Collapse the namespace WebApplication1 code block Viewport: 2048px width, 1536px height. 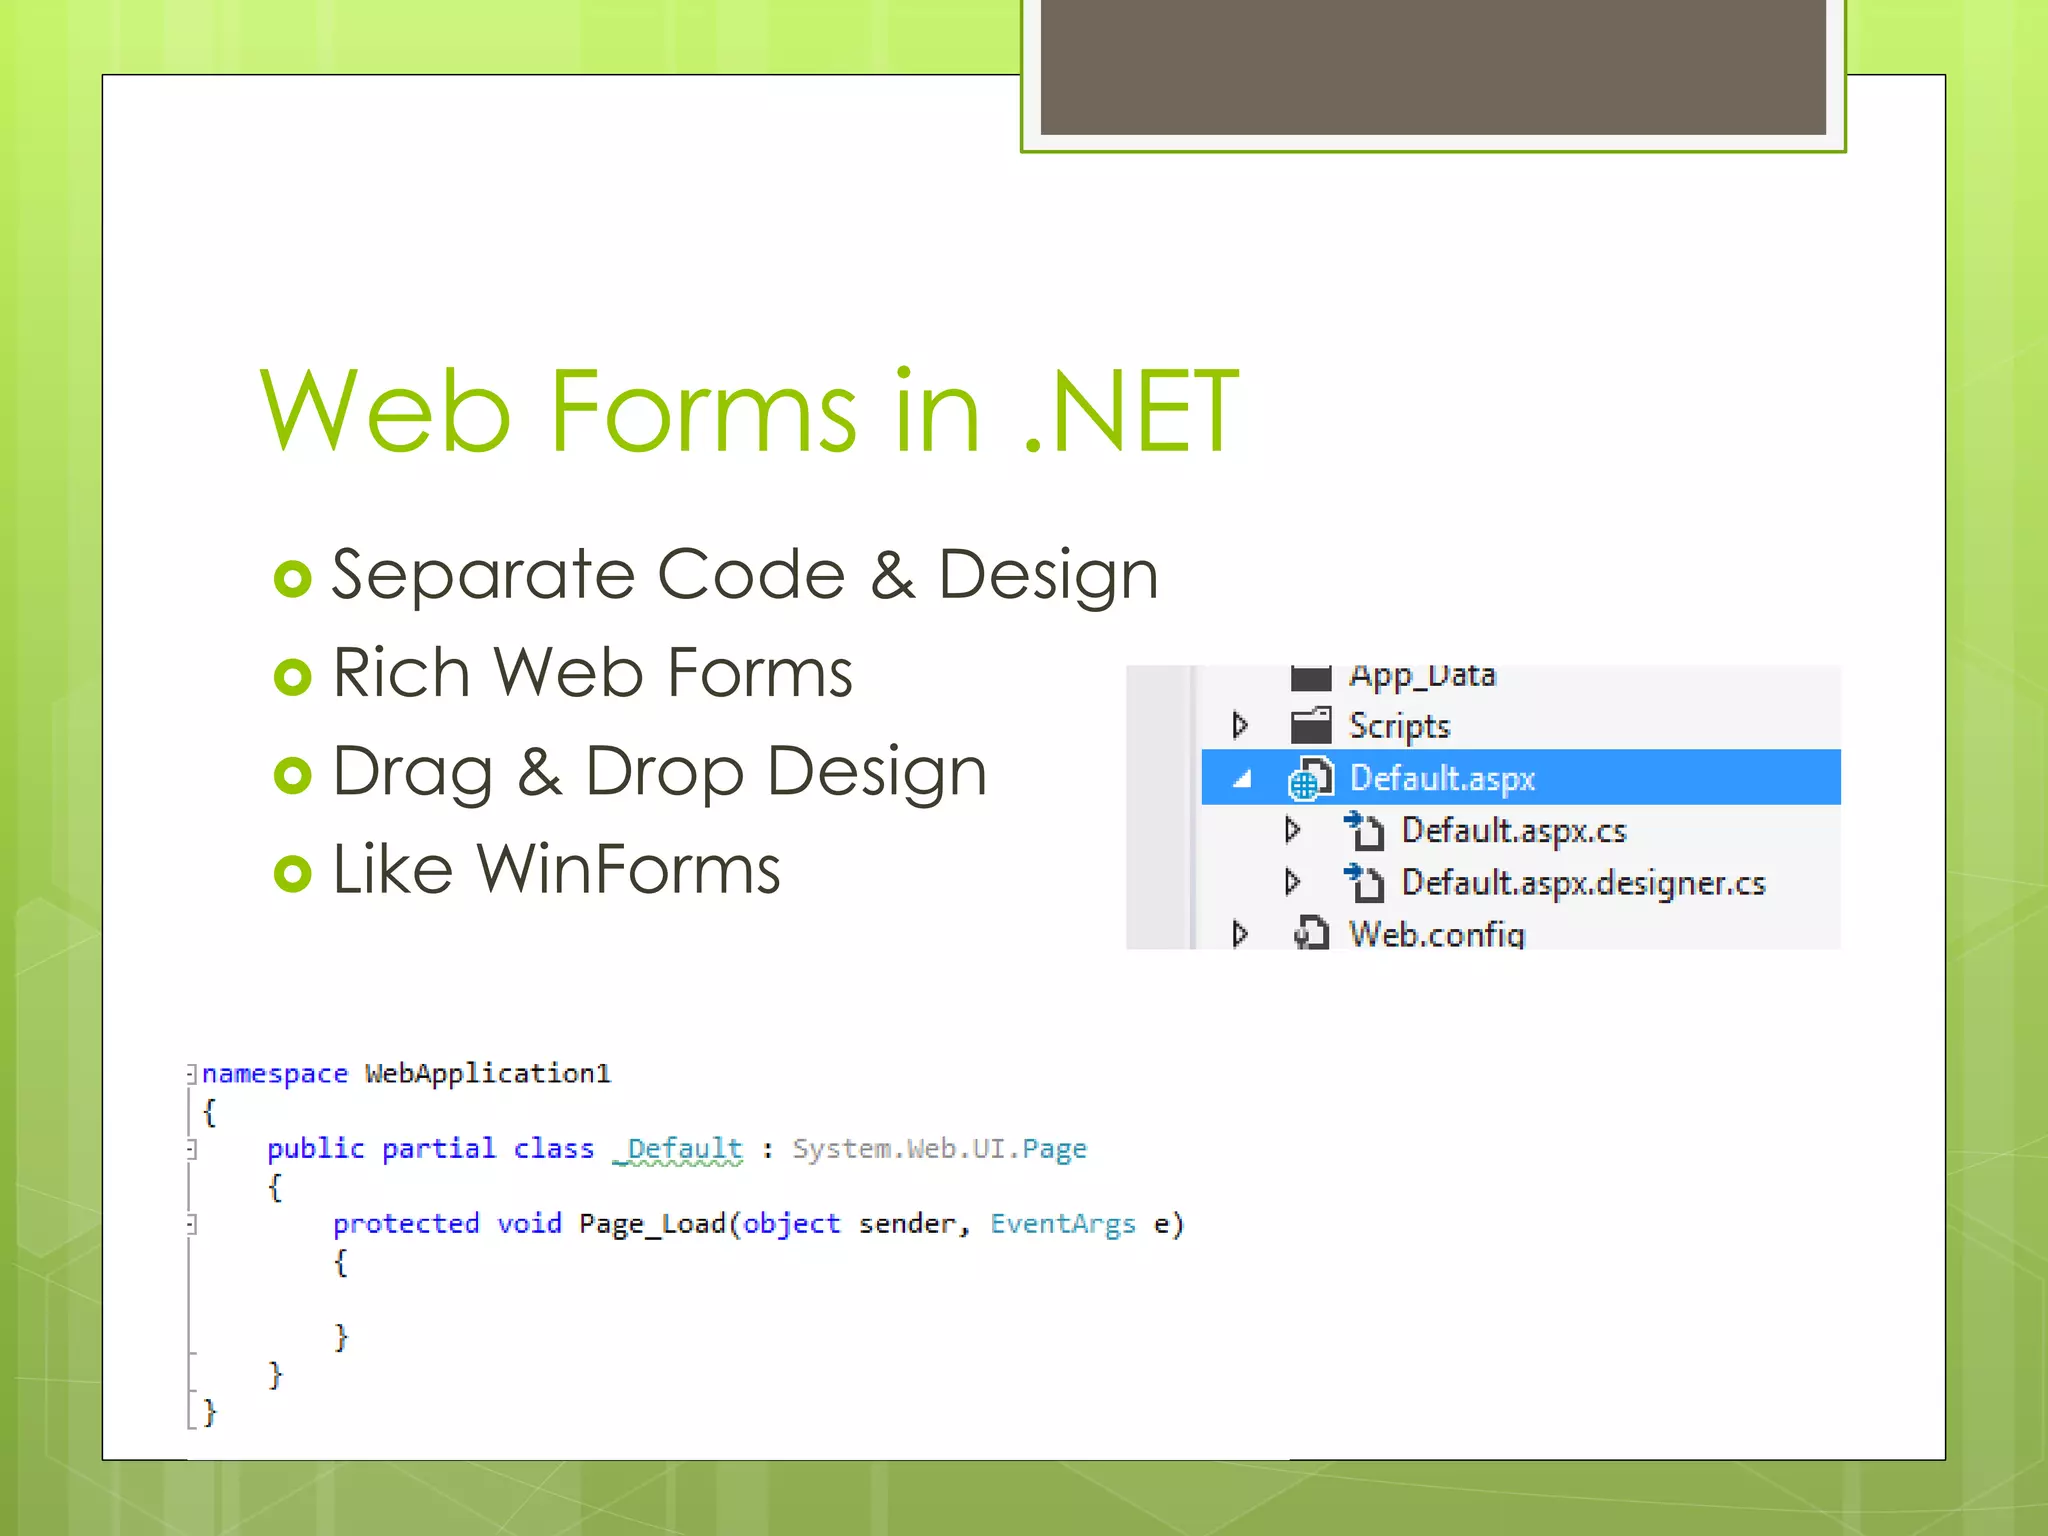click(191, 1074)
